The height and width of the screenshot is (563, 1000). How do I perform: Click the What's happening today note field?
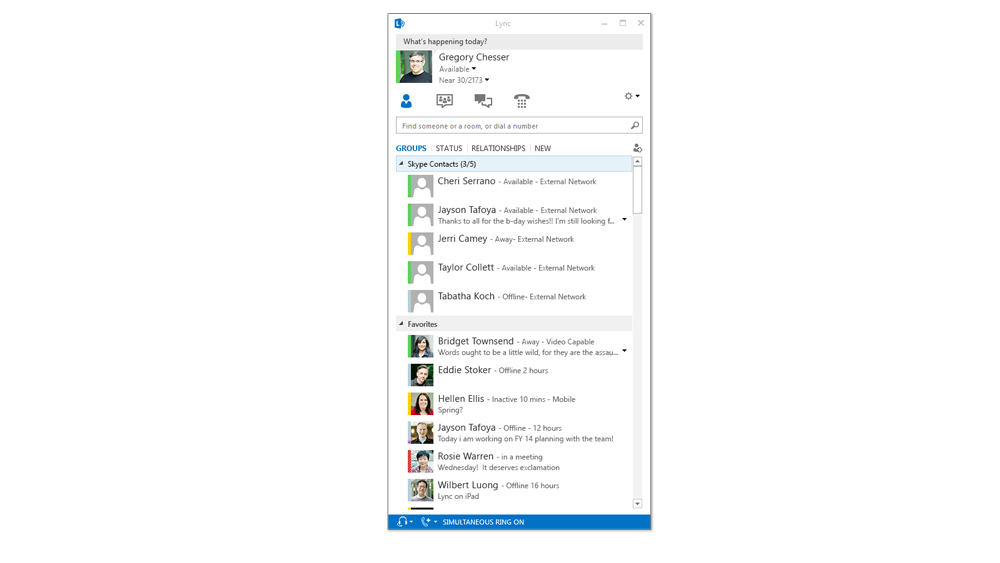pyautogui.click(x=518, y=42)
